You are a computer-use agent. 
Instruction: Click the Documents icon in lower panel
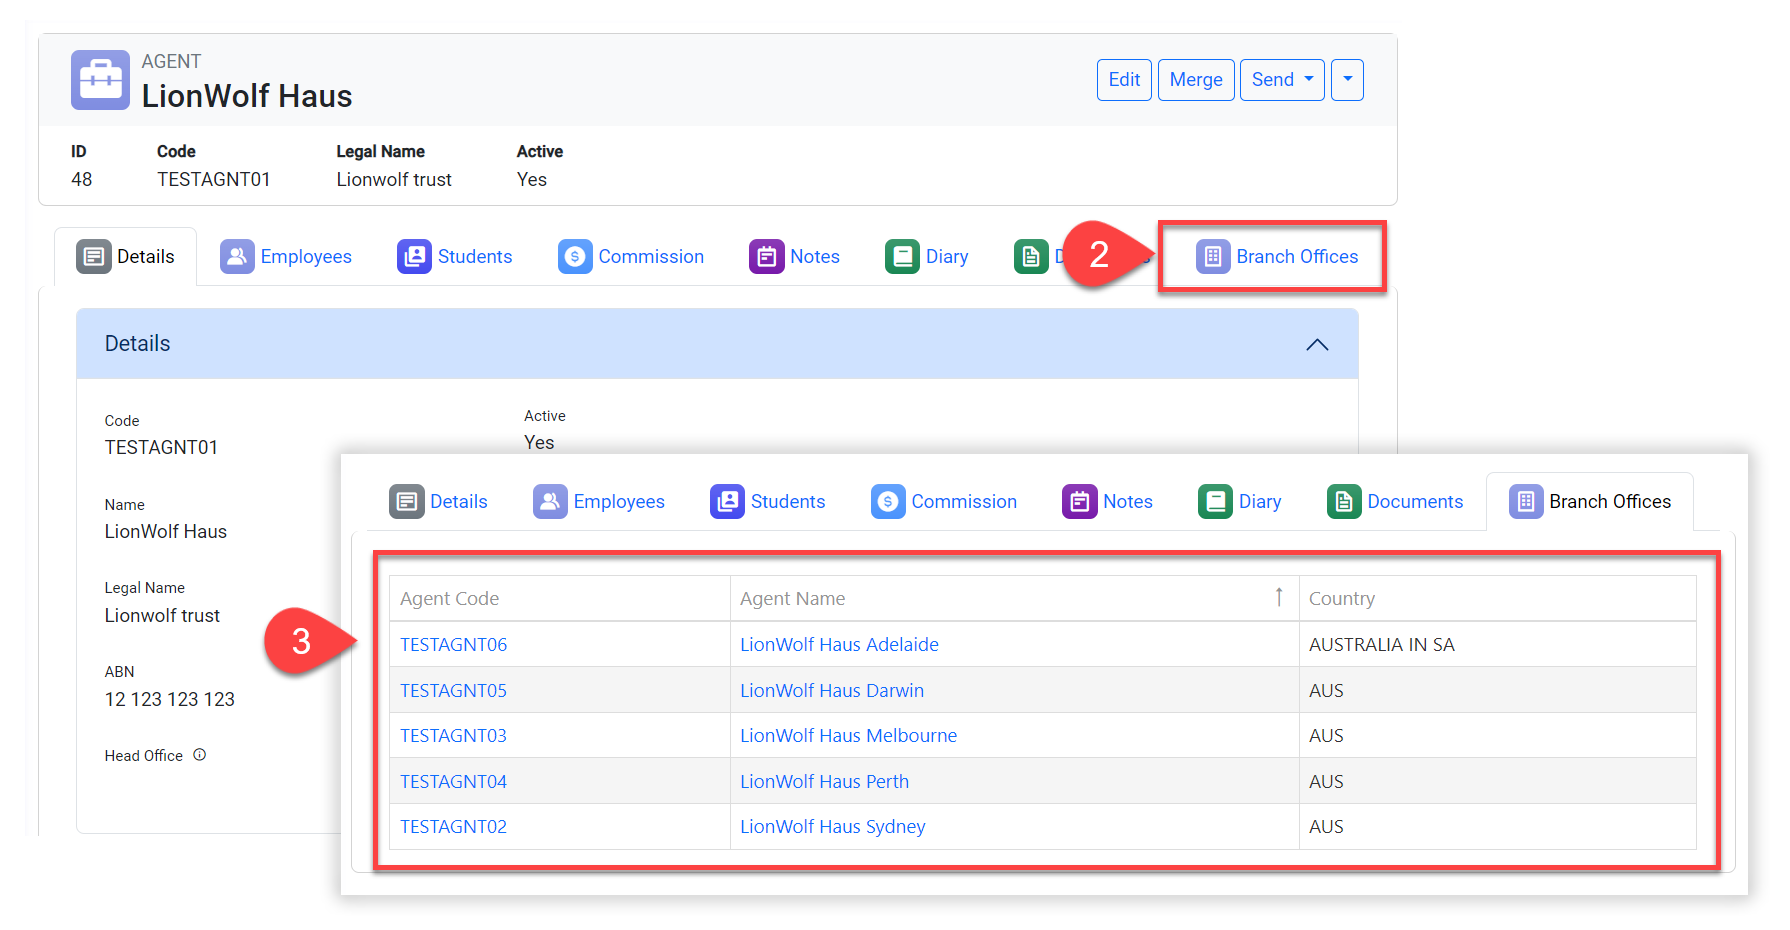pyautogui.click(x=1344, y=501)
